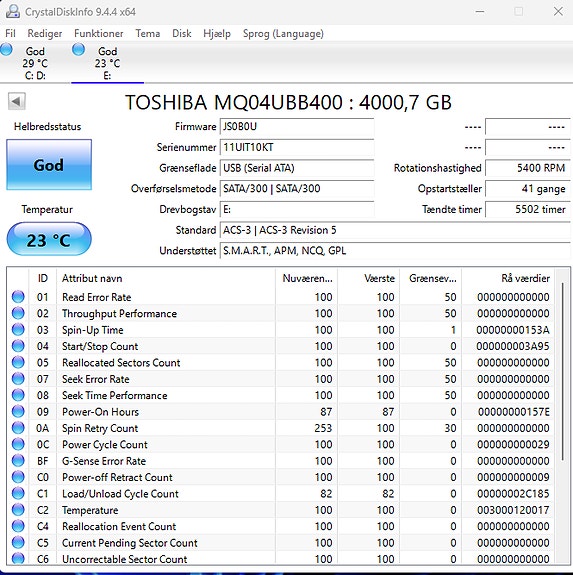The image size is (573, 575).
Task: Open the Disk menu
Action: (182, 33)
